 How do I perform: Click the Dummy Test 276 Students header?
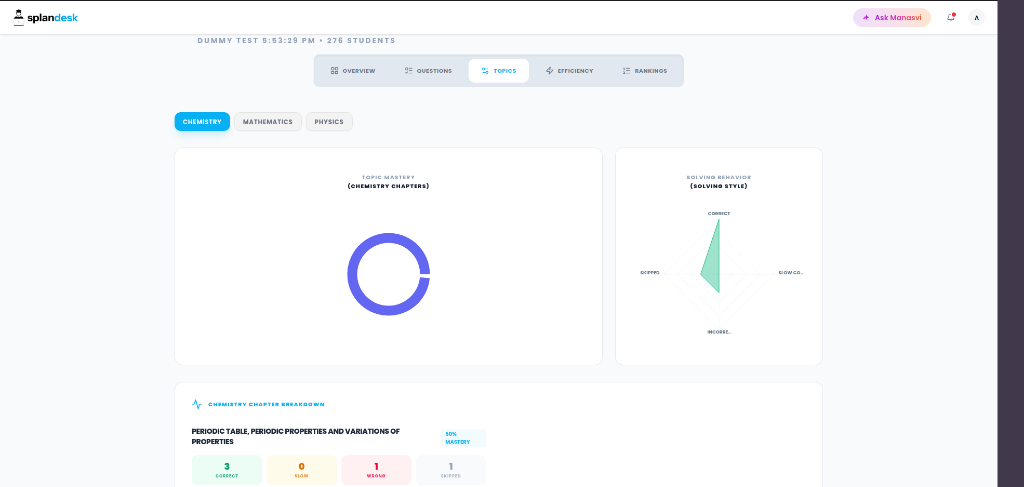(x=296, y=40)
